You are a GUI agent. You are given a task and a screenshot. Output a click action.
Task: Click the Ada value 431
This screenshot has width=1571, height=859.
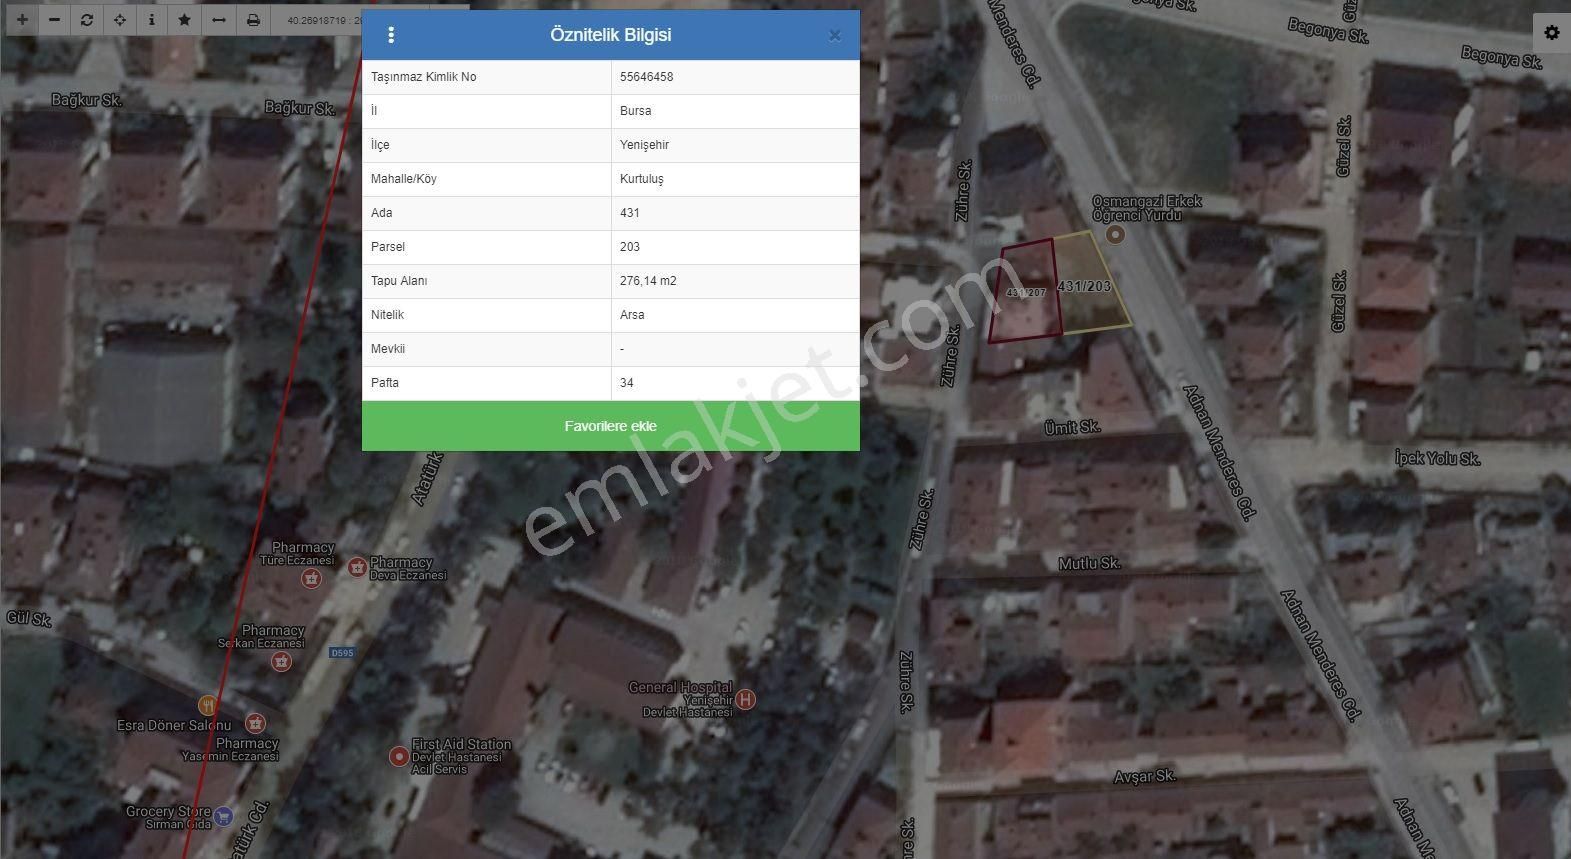630,213
